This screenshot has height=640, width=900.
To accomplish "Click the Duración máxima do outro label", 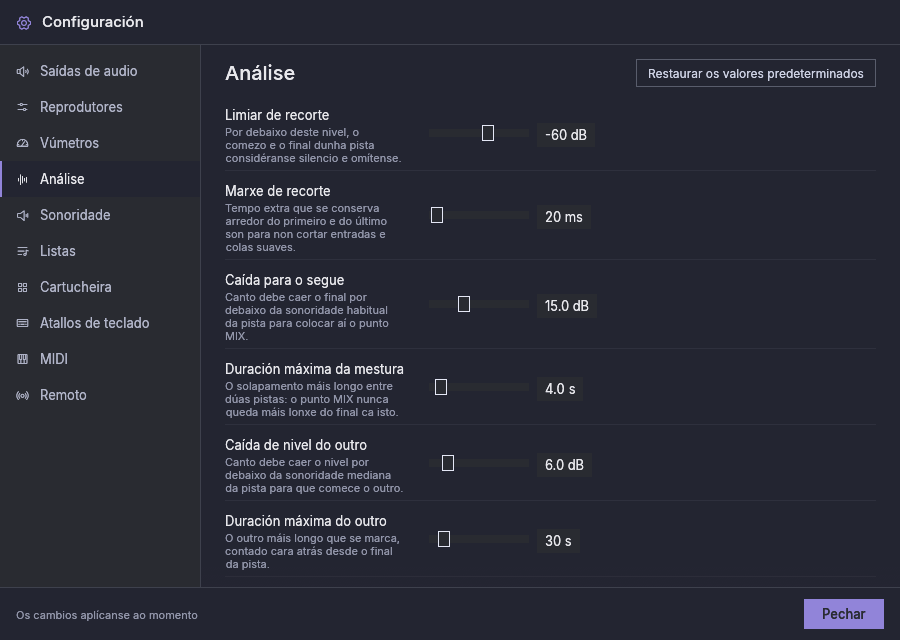I will click(x=305, y=521).
